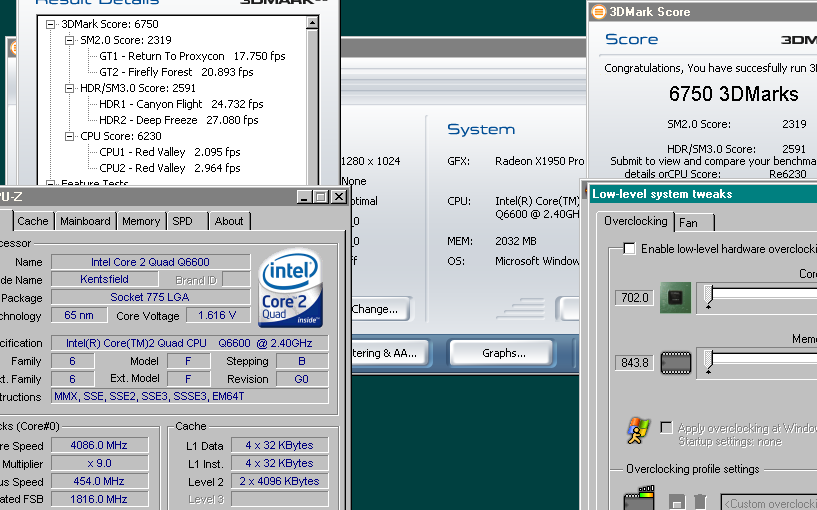Viewport: 817px width, 510px height.
Task: Switch to the Cache tab in CPU-Z
Action: (32, 221)
